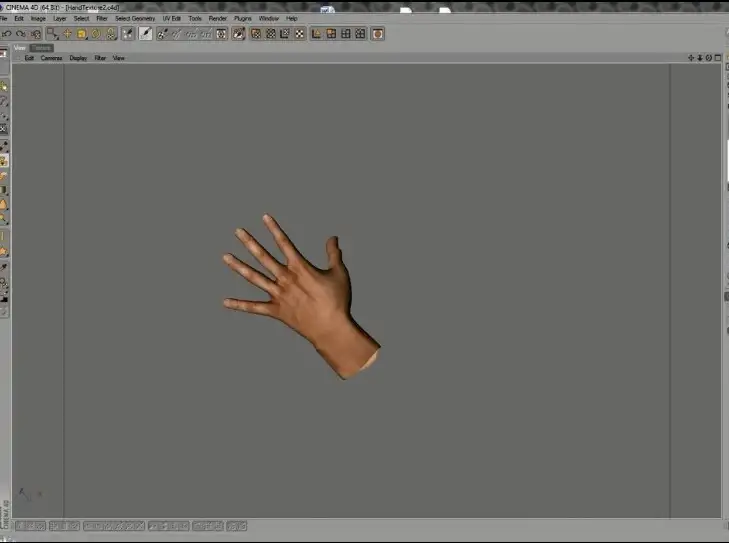Viewport: 729px width, 543px height.
Task: Open the UV Edit menu
Action: click(172, 19)
